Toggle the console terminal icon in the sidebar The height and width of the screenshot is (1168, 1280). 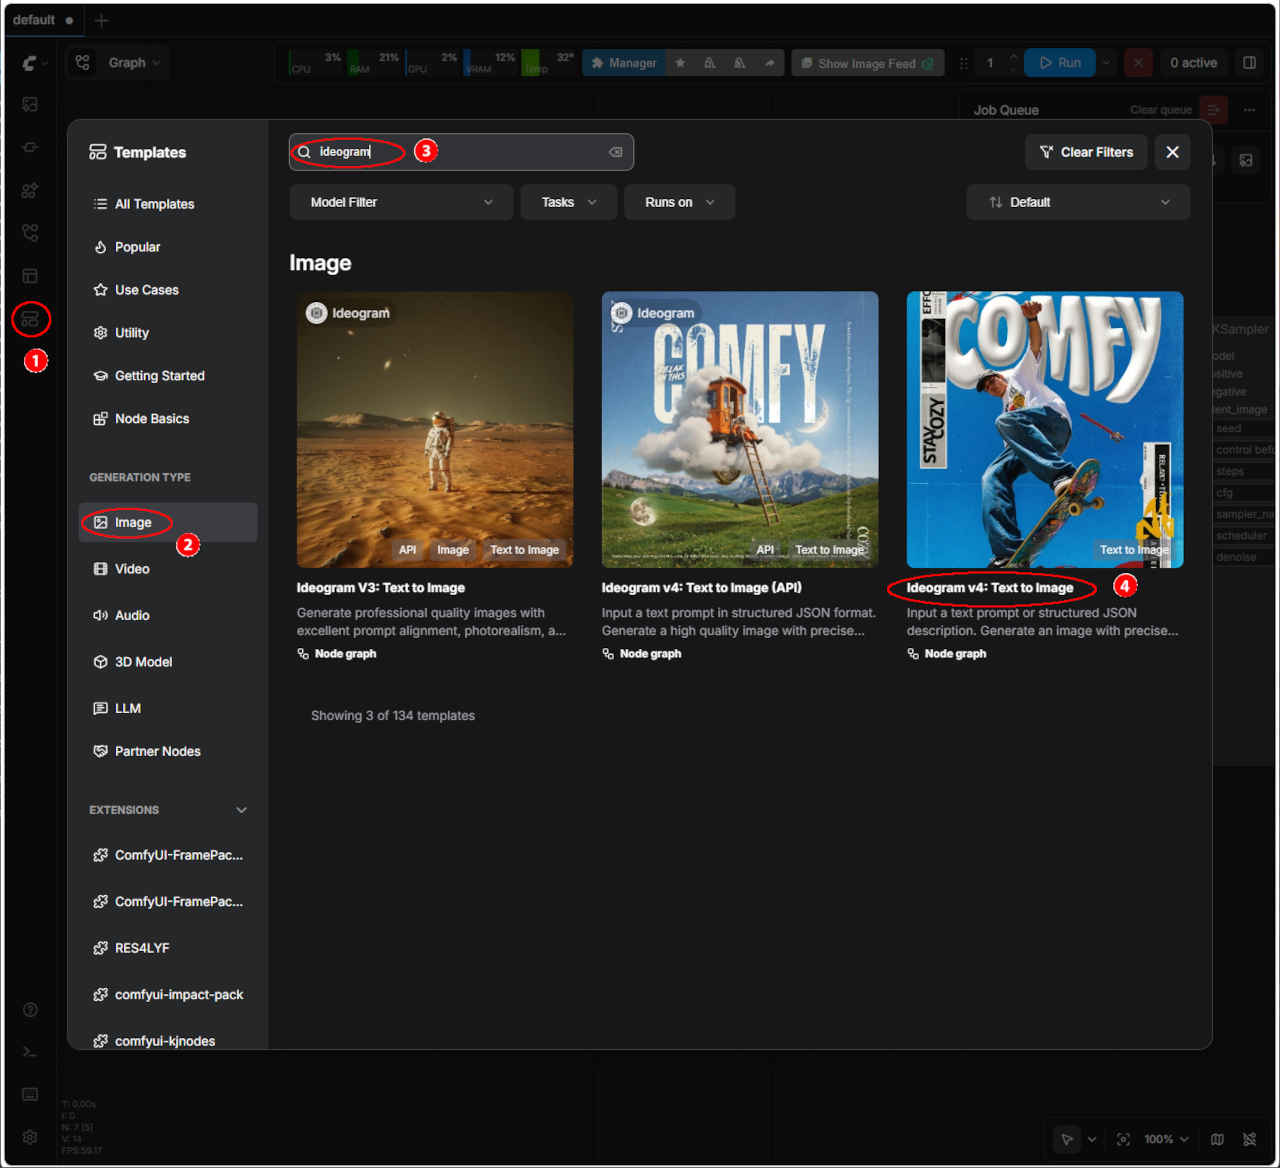click(30, 1052)
